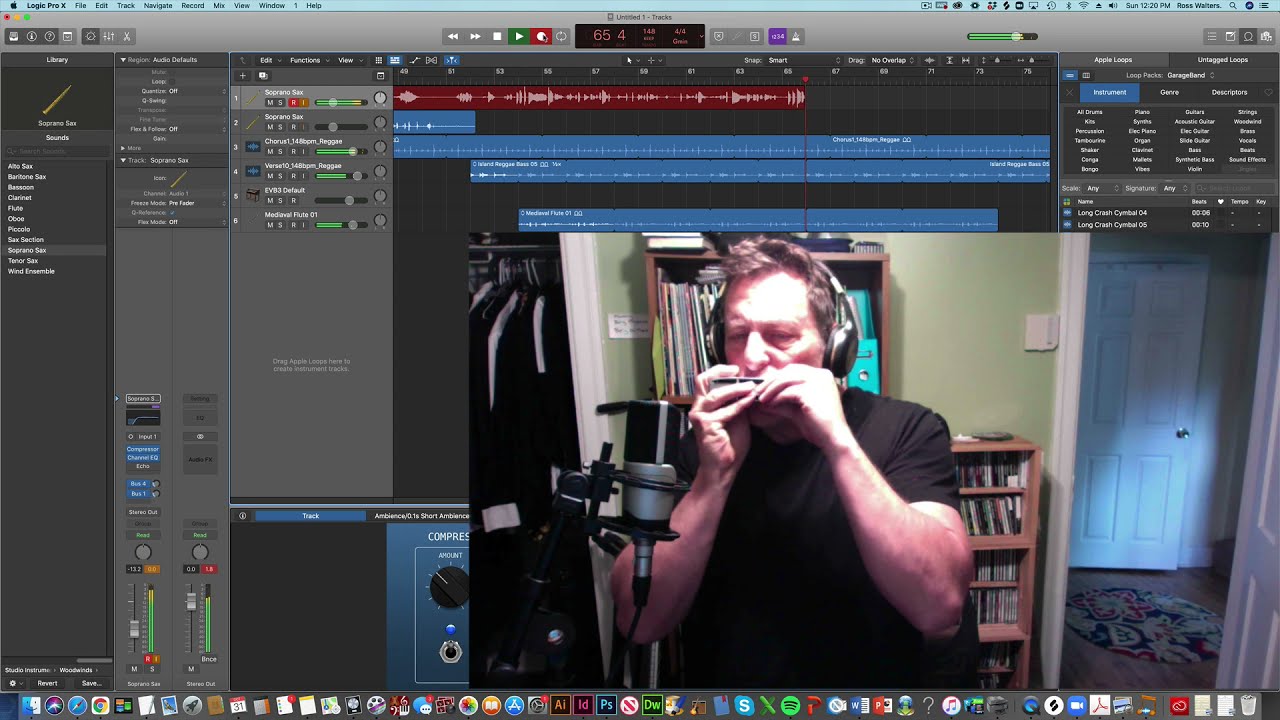
Task: Click the Bus 4 send slot
Action: coord(139,484)
